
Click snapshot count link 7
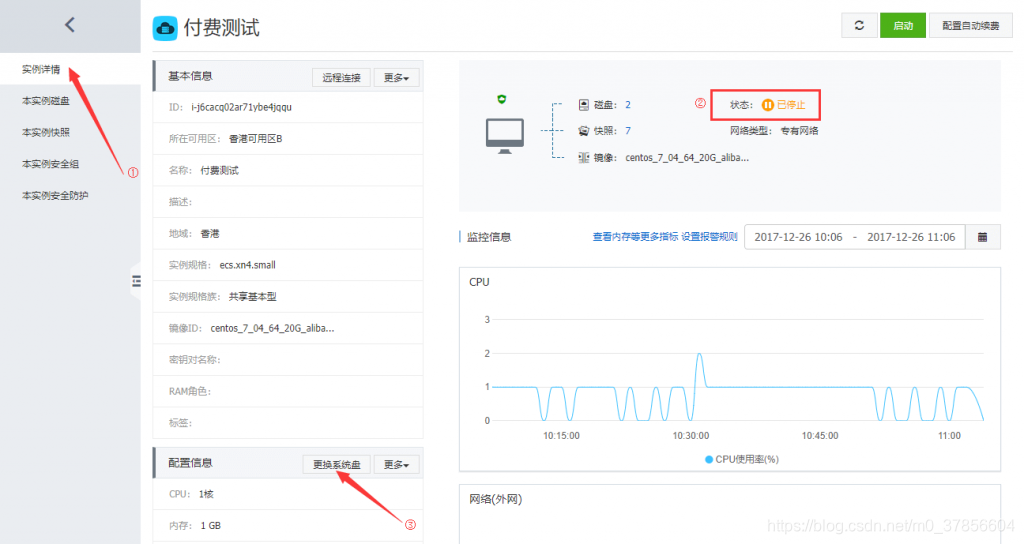628,131
